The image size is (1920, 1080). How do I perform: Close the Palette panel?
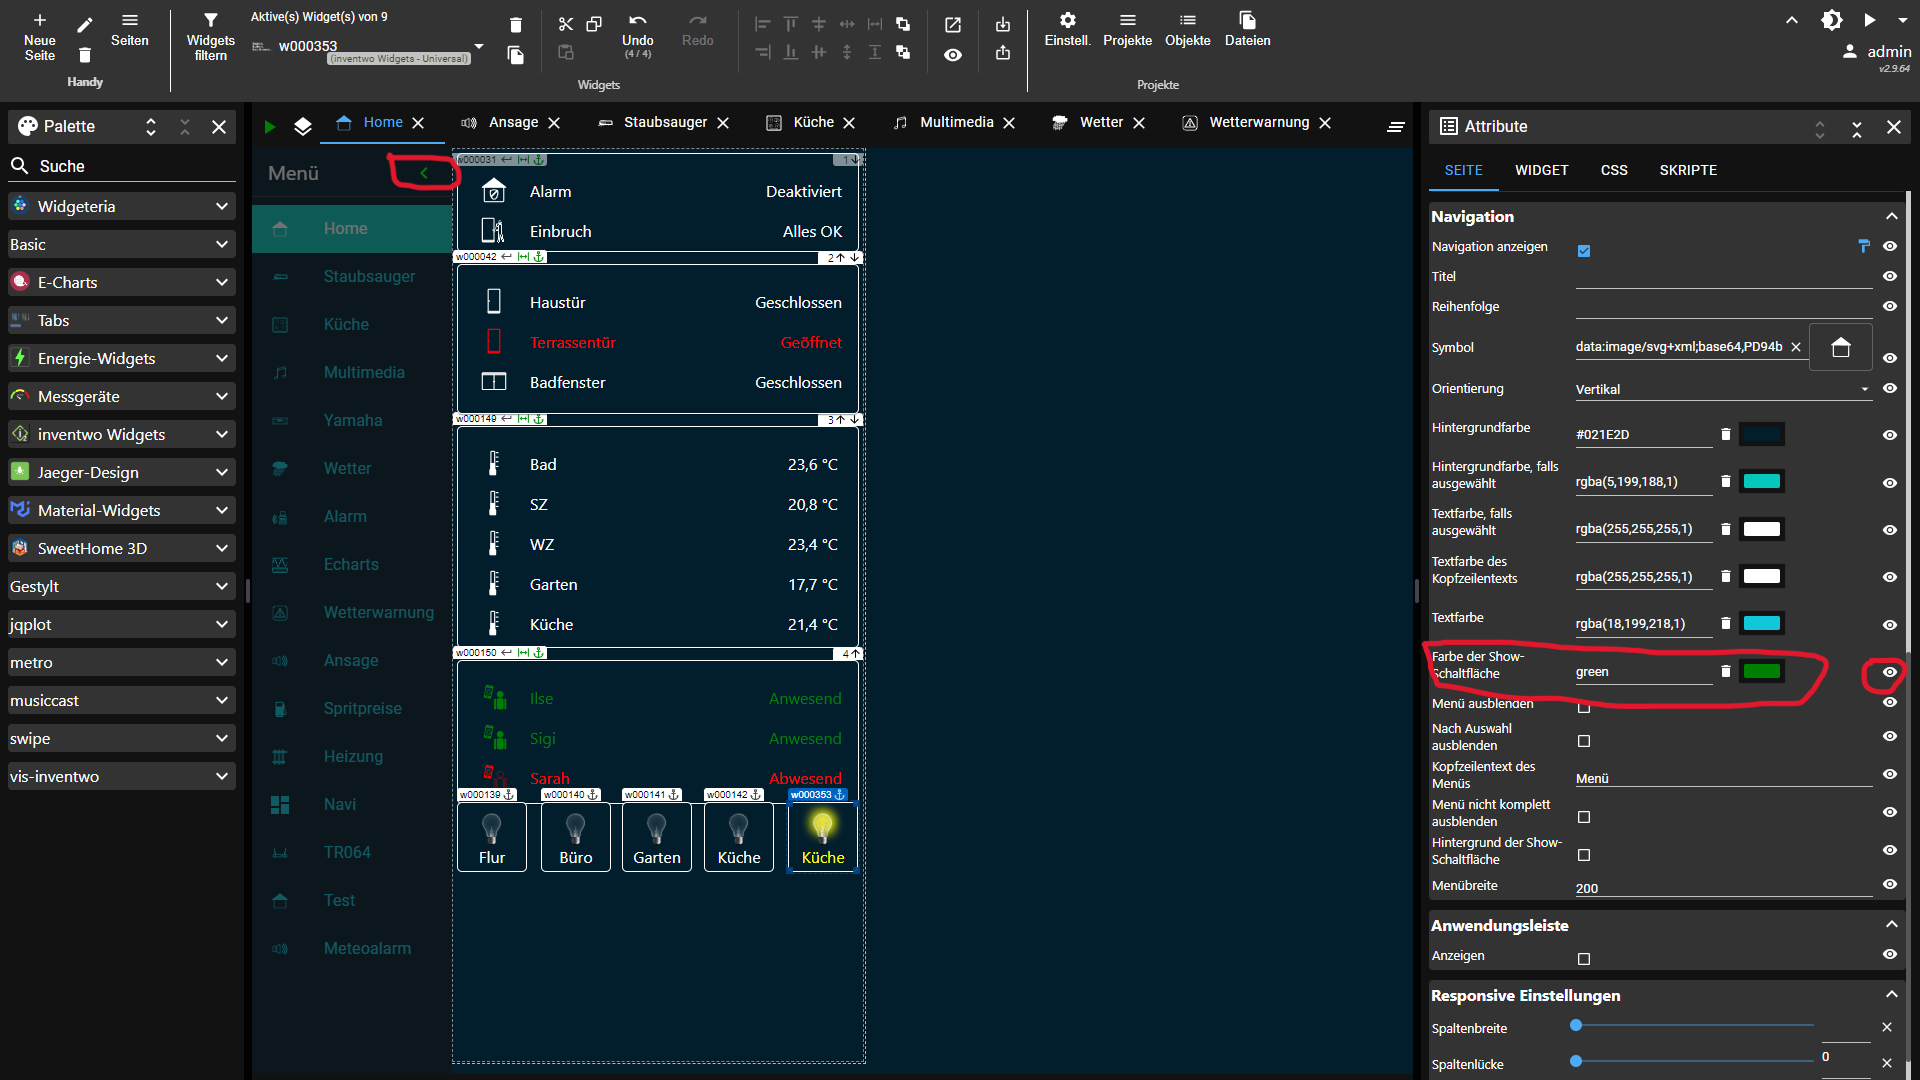[x=219, y=127]
